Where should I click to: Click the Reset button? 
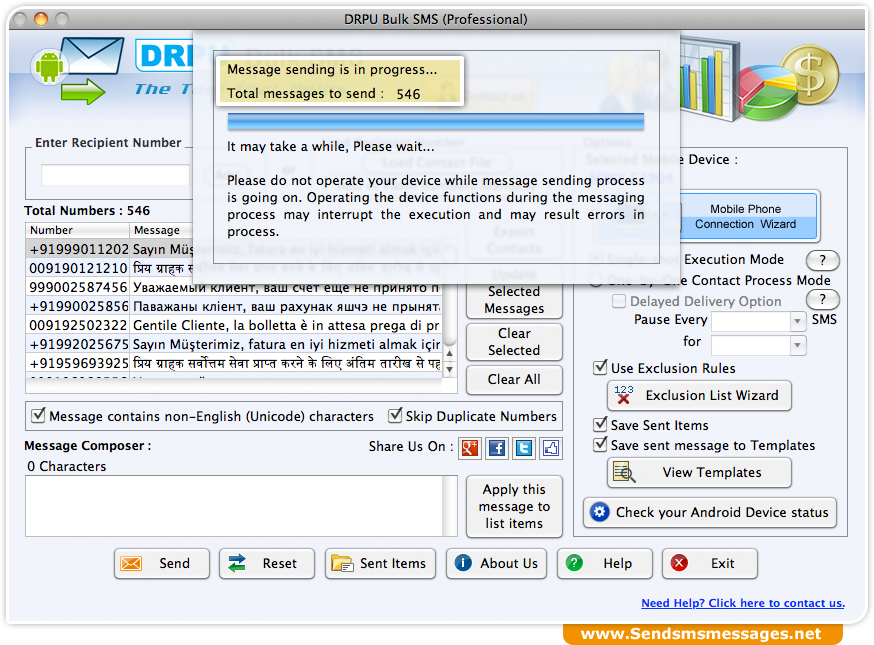pos(266,564)
